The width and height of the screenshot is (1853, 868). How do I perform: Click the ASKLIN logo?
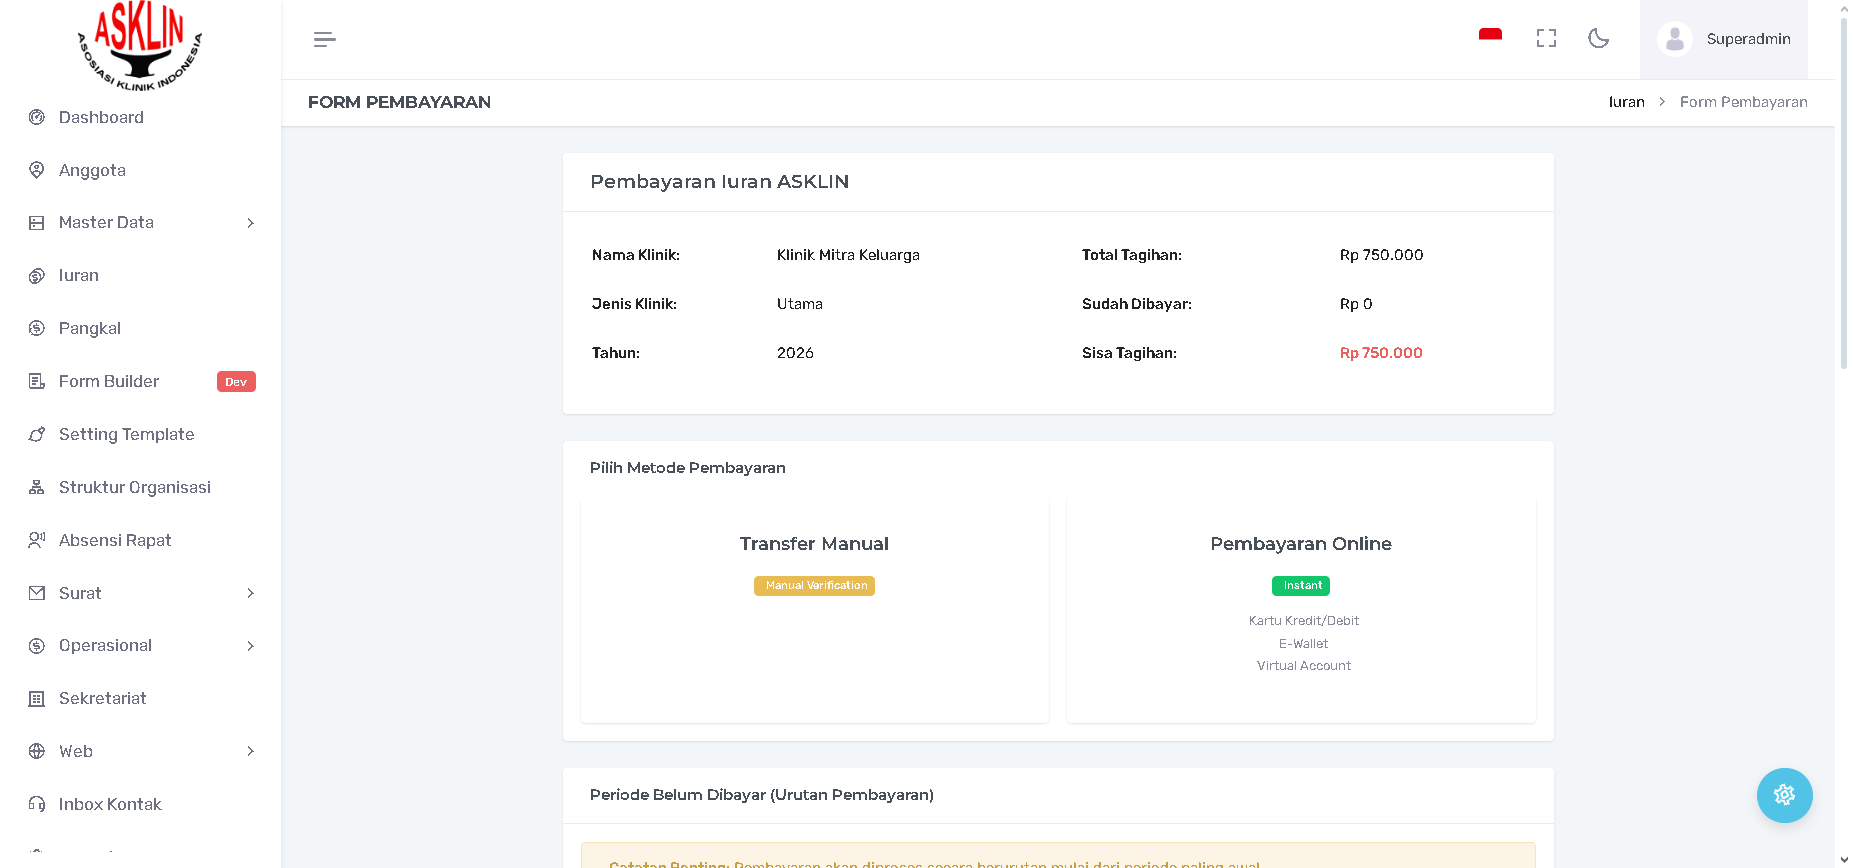(140, 46)
